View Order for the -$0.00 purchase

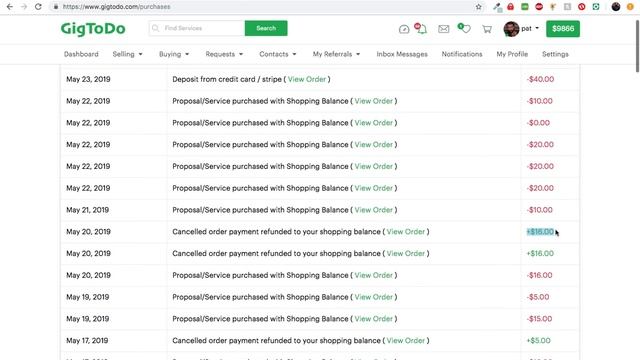coord(373,123)
